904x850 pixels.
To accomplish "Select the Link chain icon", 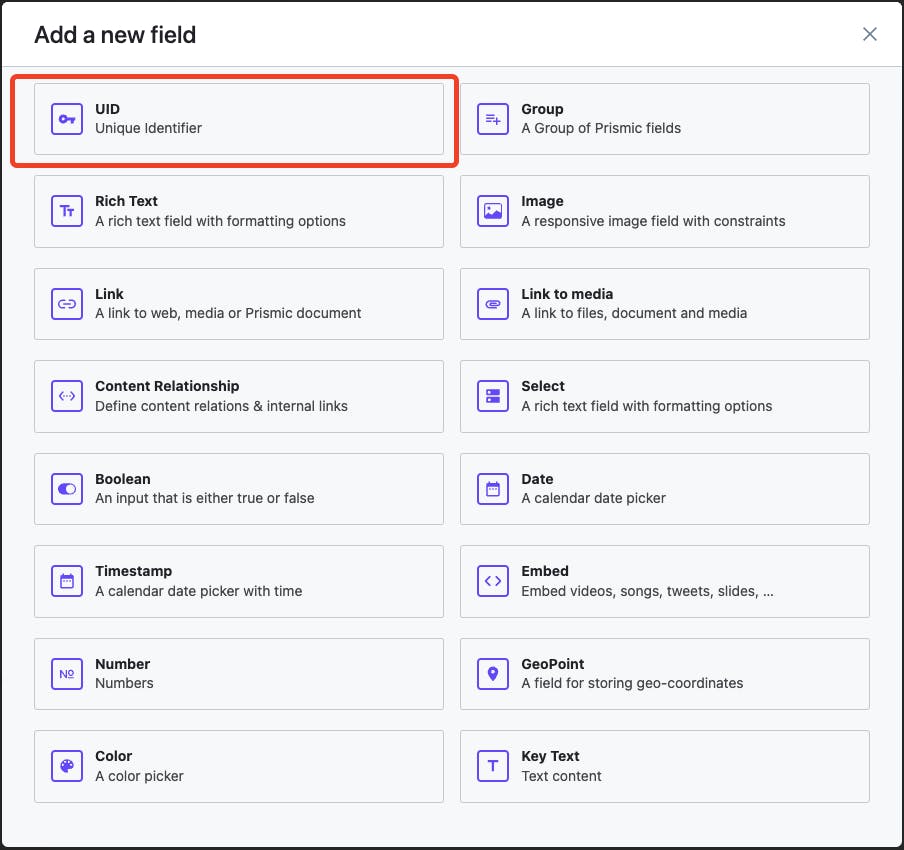I will [x=66, y=304].
